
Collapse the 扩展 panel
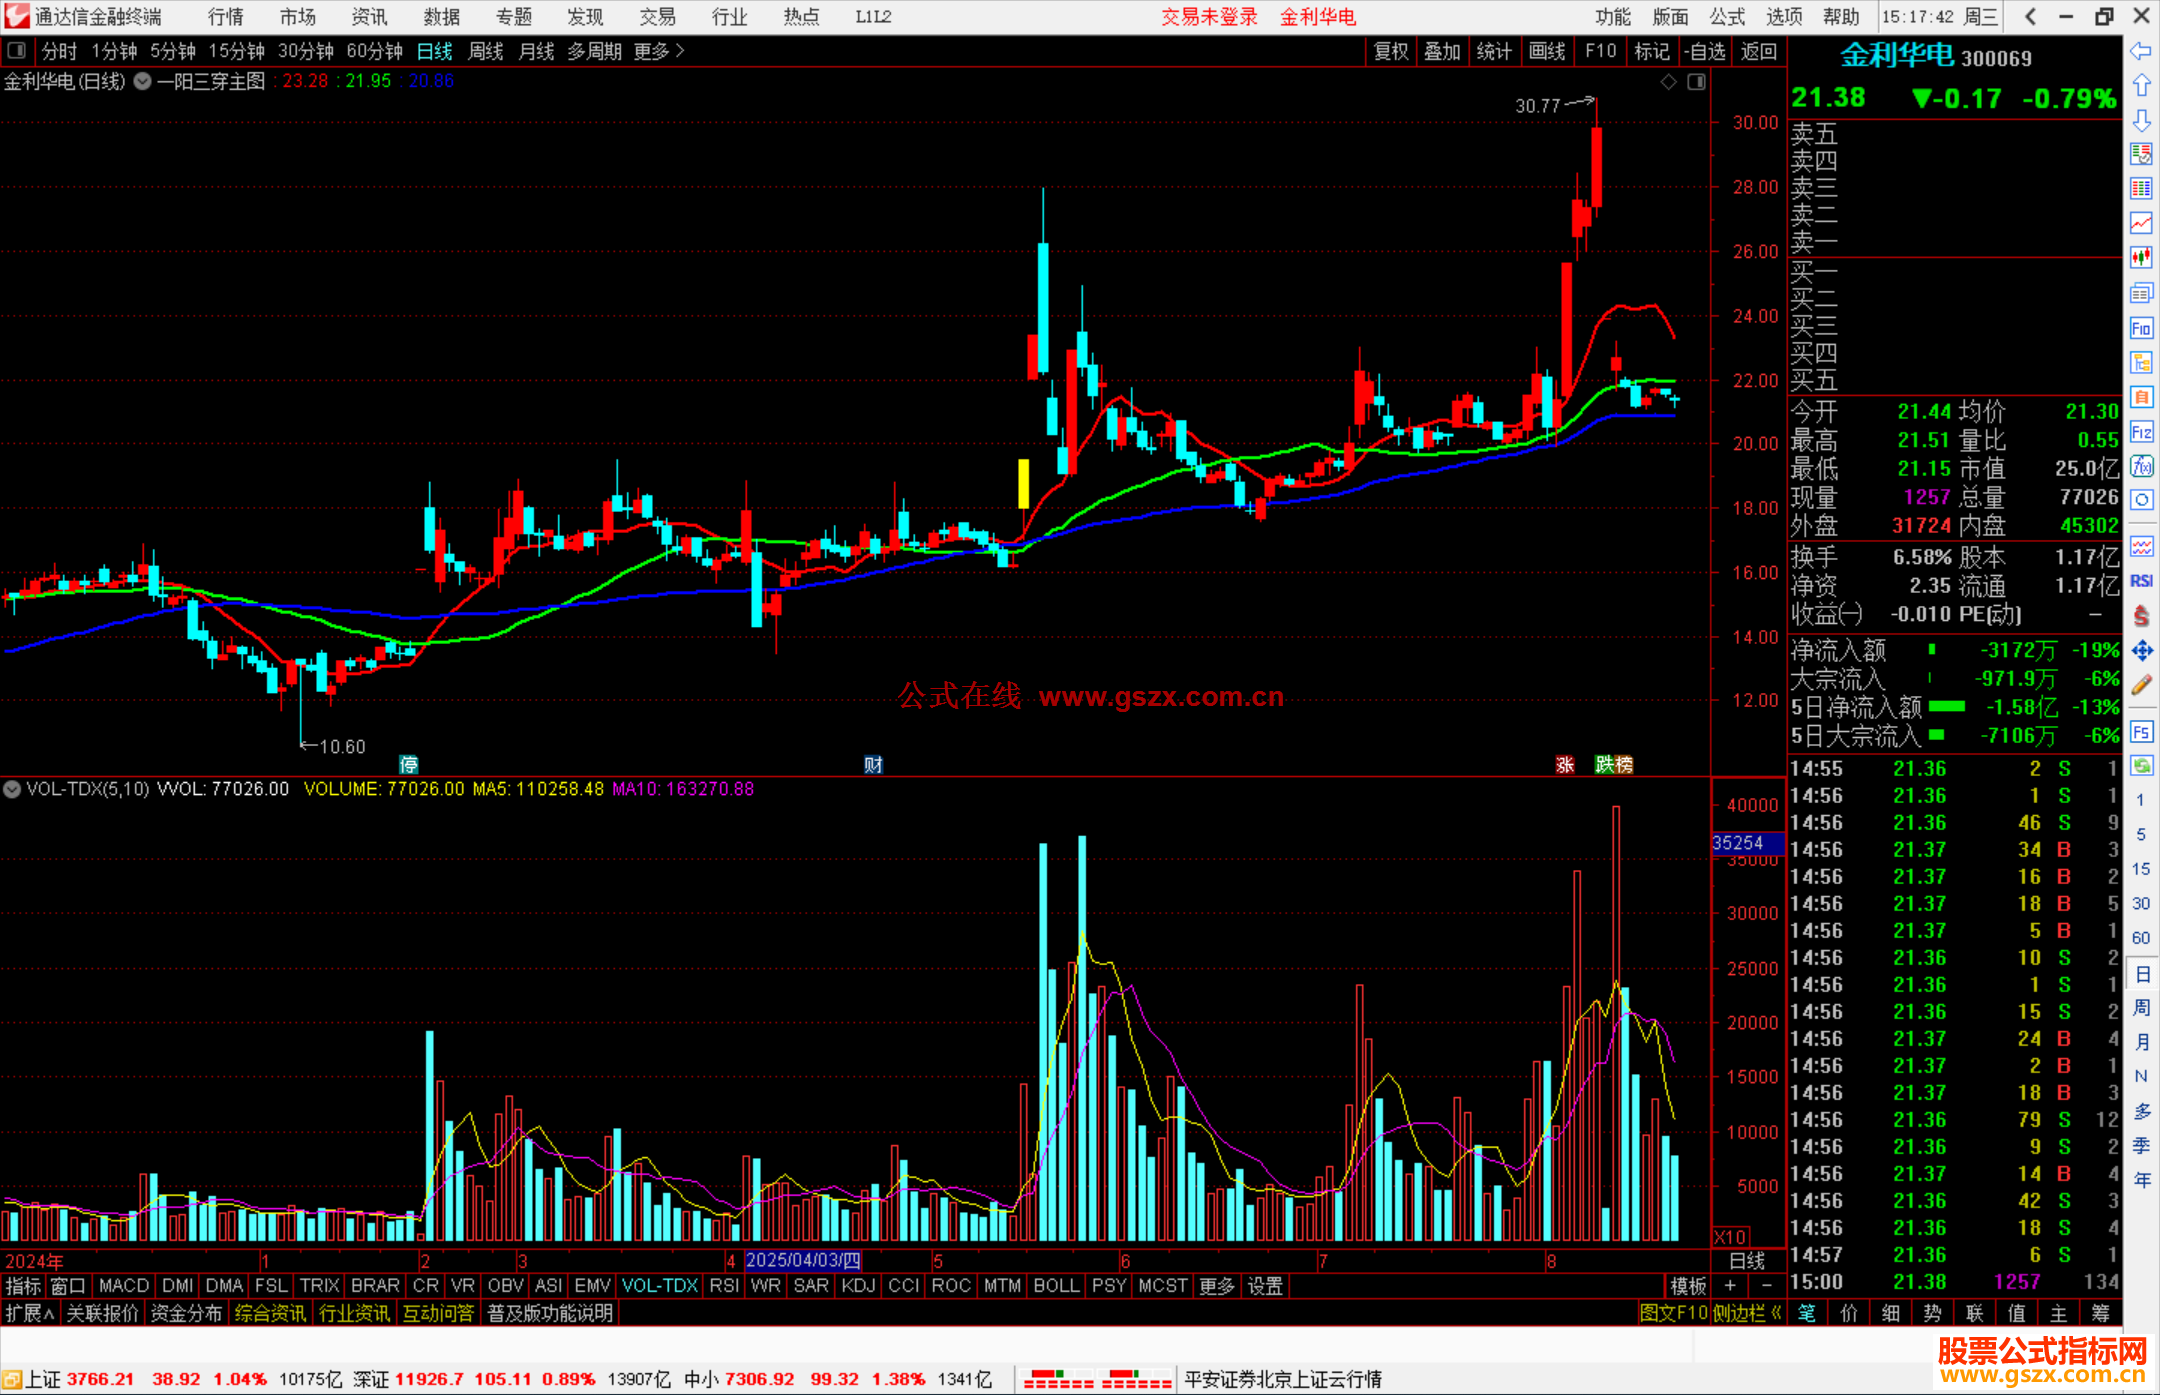point(30,1313)
